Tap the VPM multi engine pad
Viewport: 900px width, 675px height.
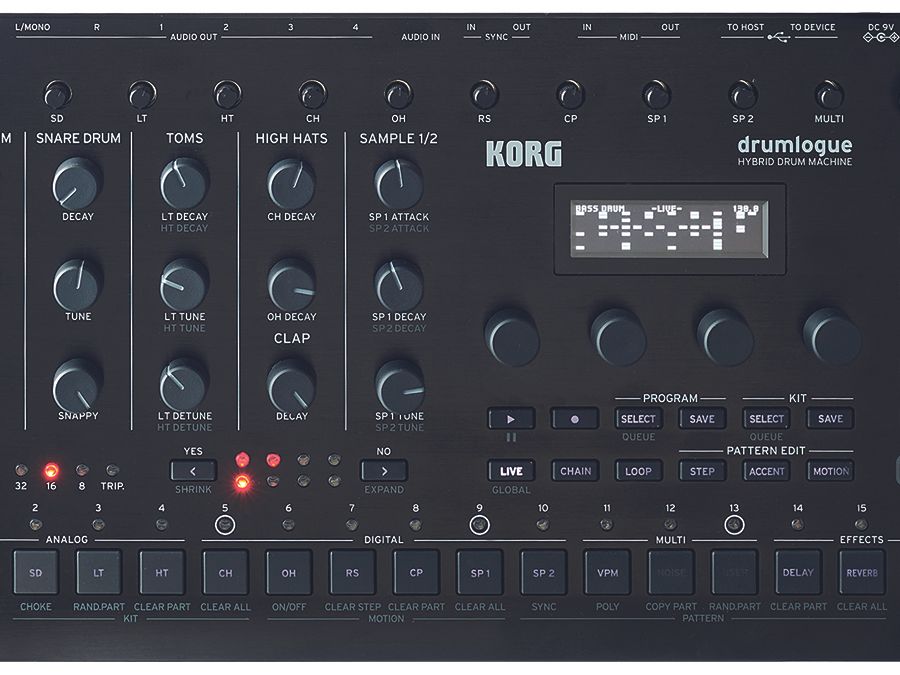pos(607,572)
